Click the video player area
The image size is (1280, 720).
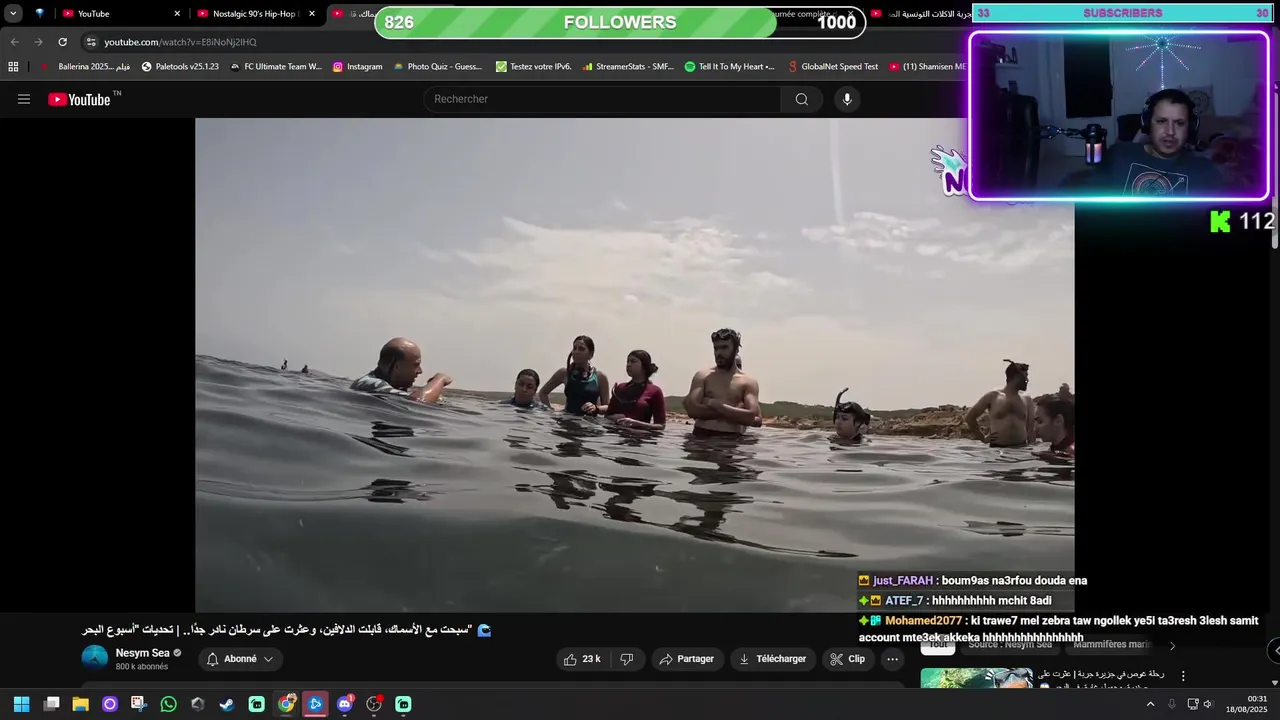(x=635, y=365)
